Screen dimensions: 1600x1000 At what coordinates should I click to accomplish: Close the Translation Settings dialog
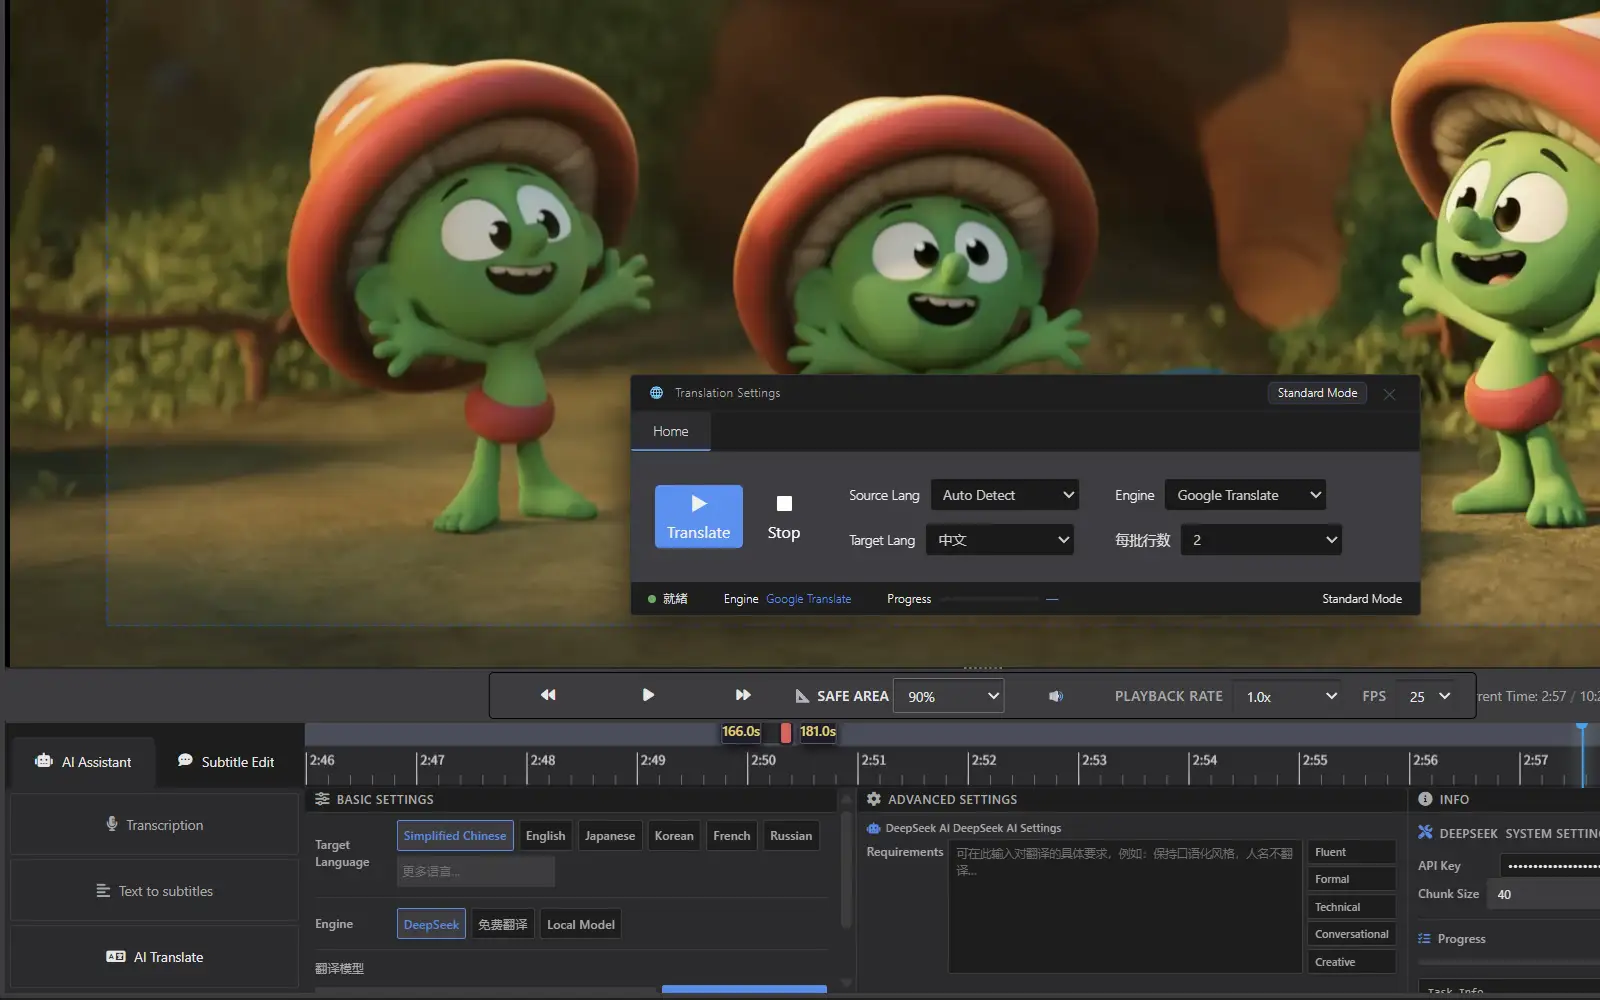tap(1389, 394)
